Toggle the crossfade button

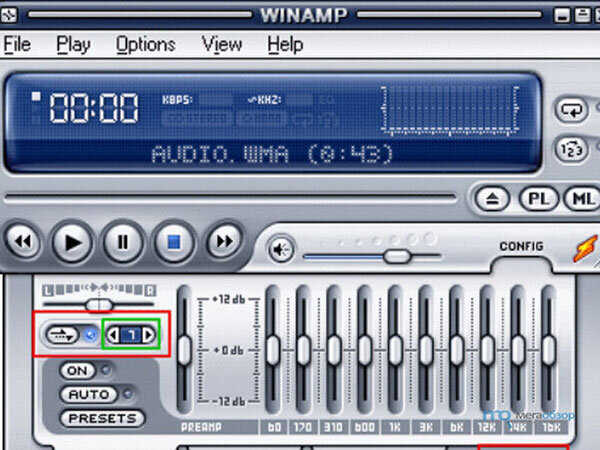[x=62, y=335]
